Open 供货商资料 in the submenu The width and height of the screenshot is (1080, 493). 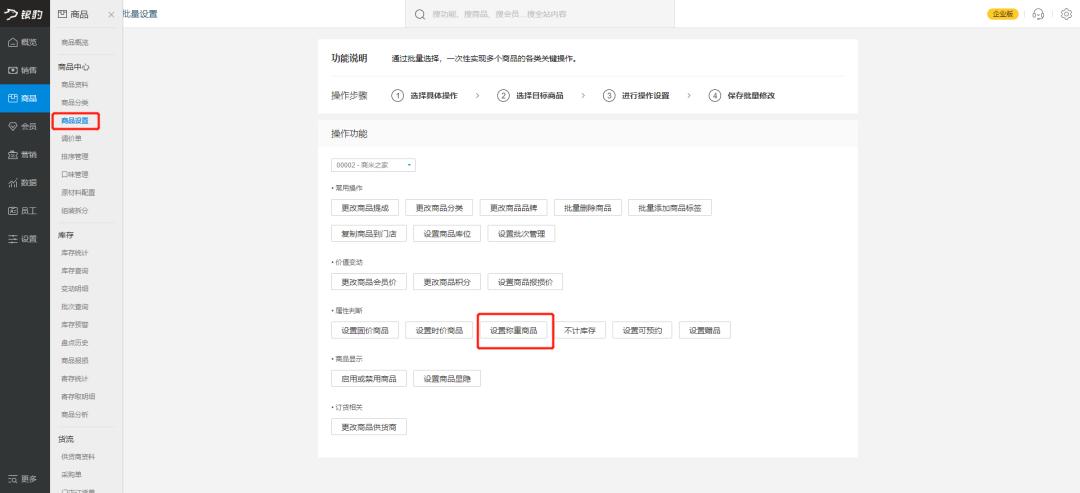tap(78, 457)
